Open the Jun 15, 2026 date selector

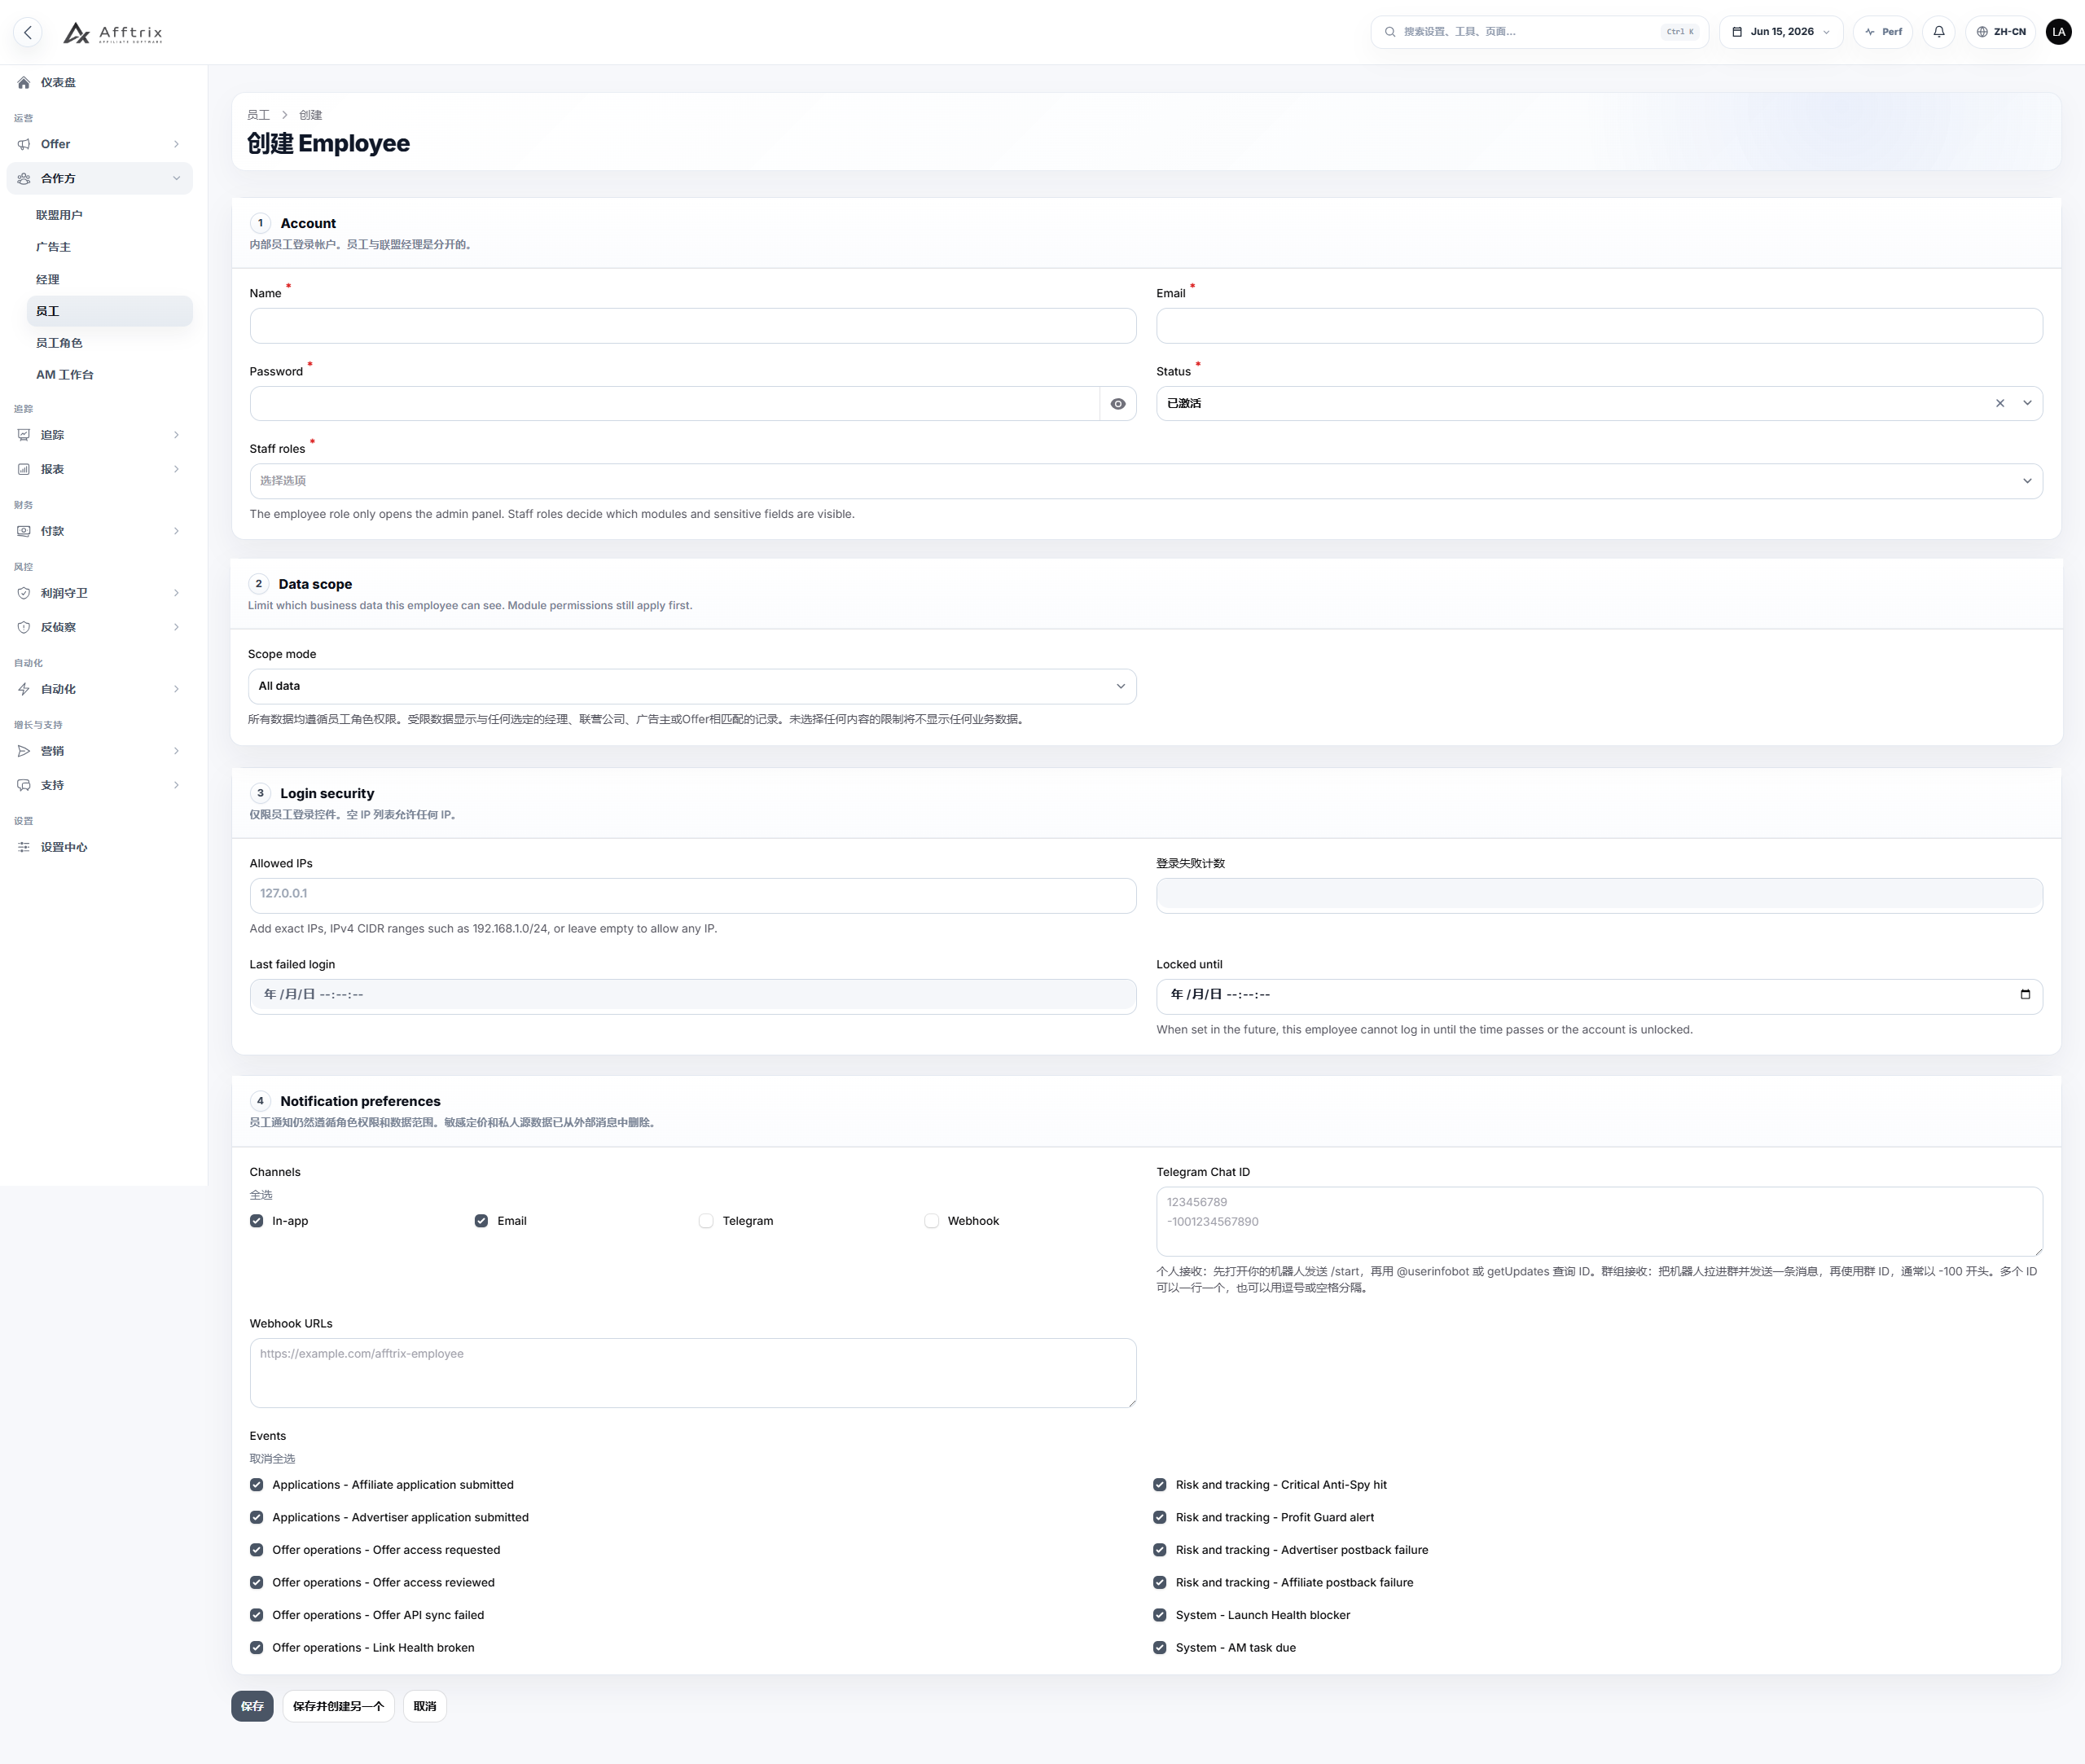(x=1781, y=32)
